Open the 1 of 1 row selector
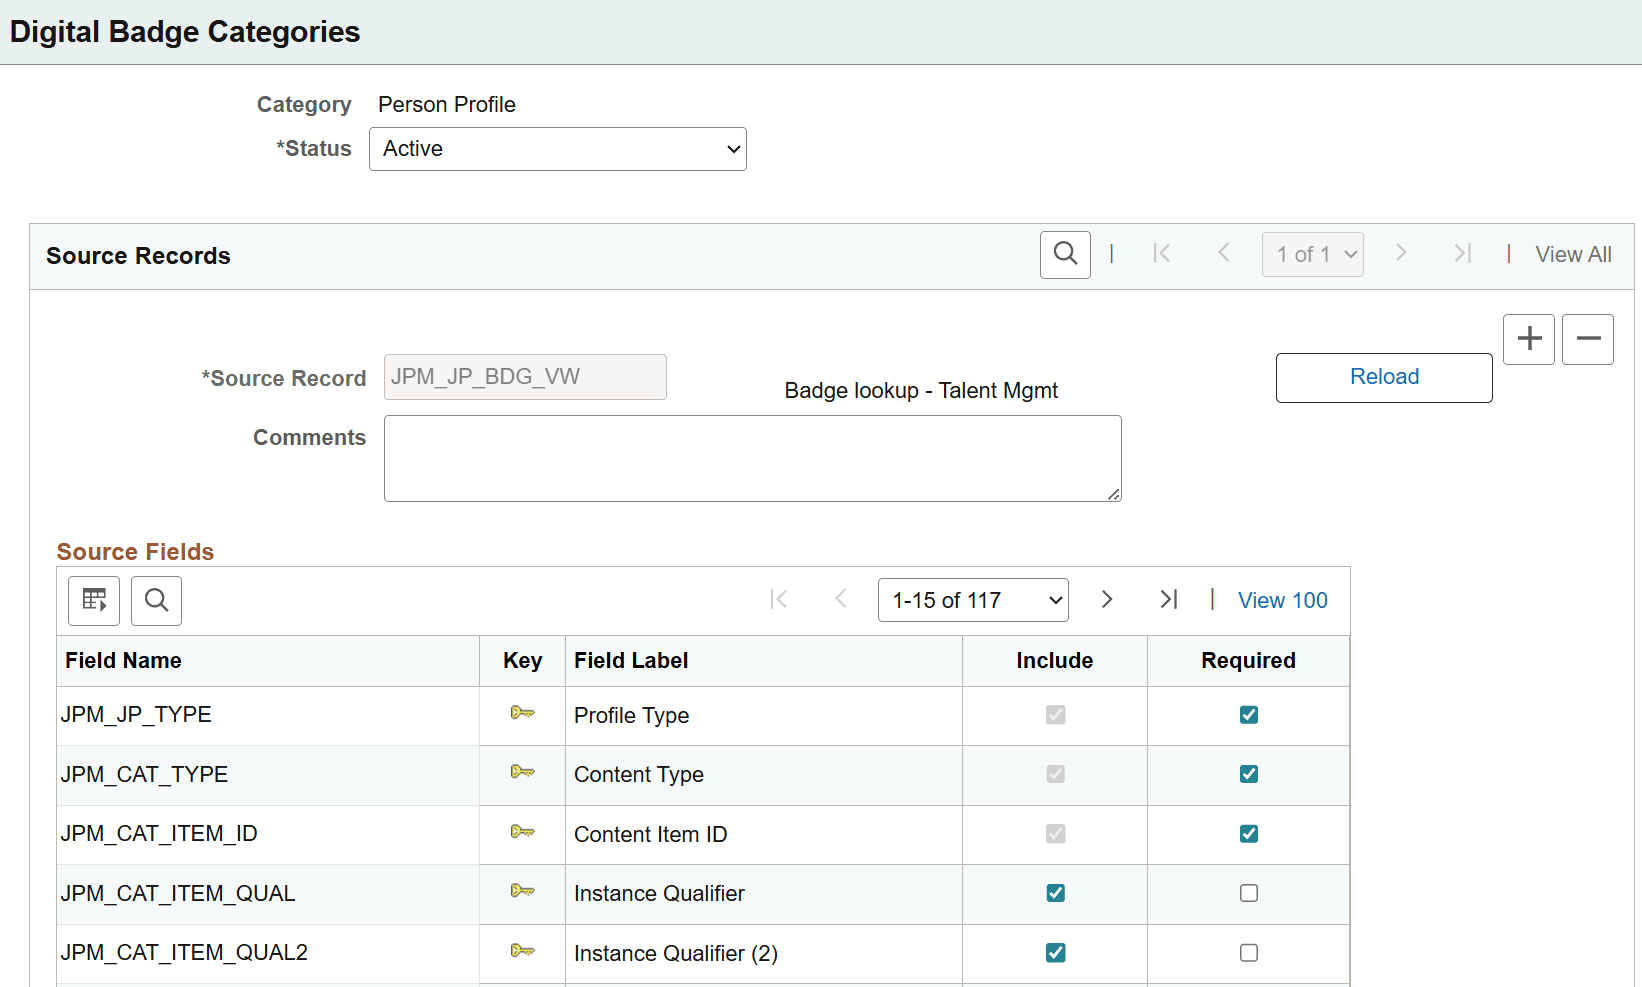 pos(1313,254)
